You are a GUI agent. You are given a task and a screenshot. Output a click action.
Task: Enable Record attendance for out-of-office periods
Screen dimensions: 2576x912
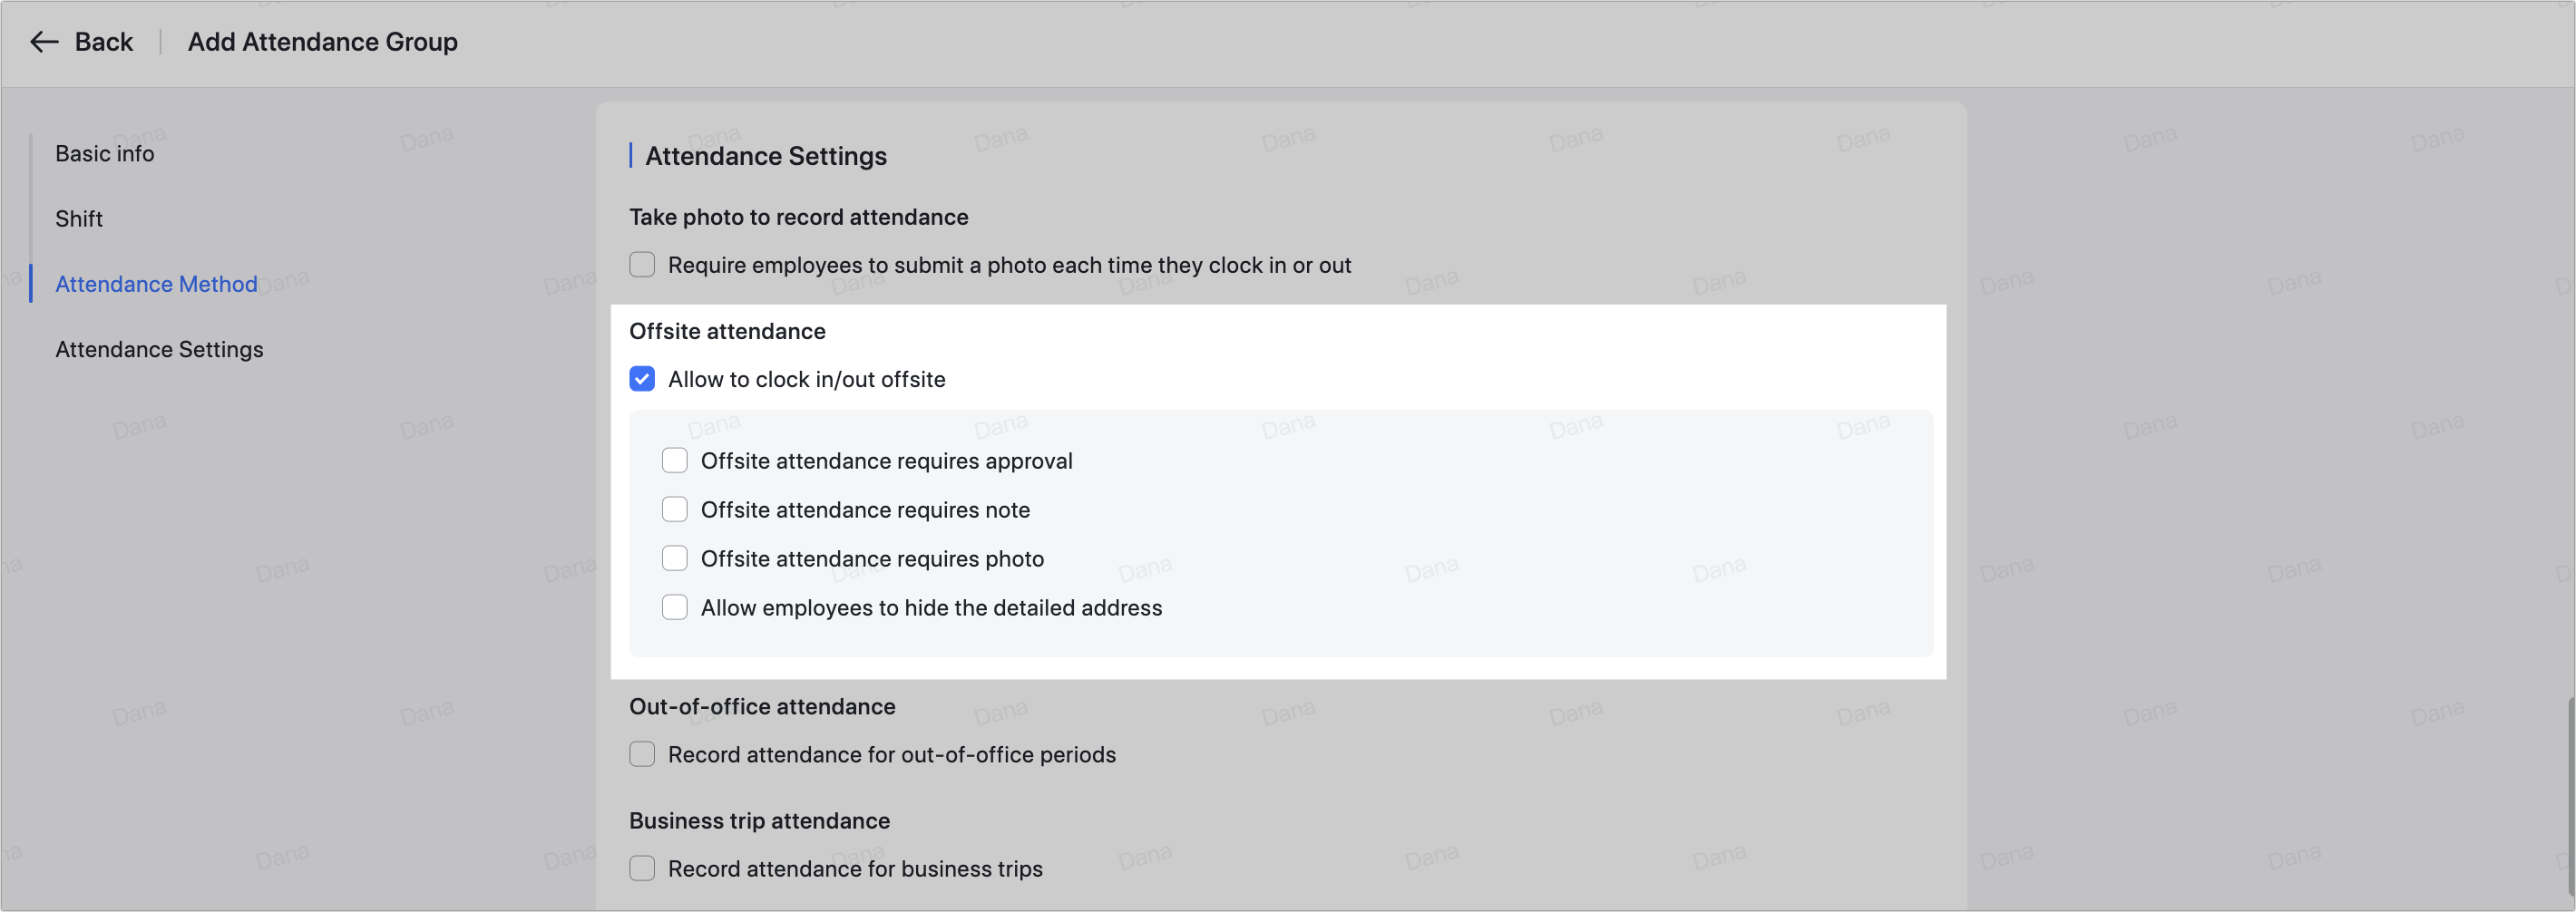(x=641, y=754)
